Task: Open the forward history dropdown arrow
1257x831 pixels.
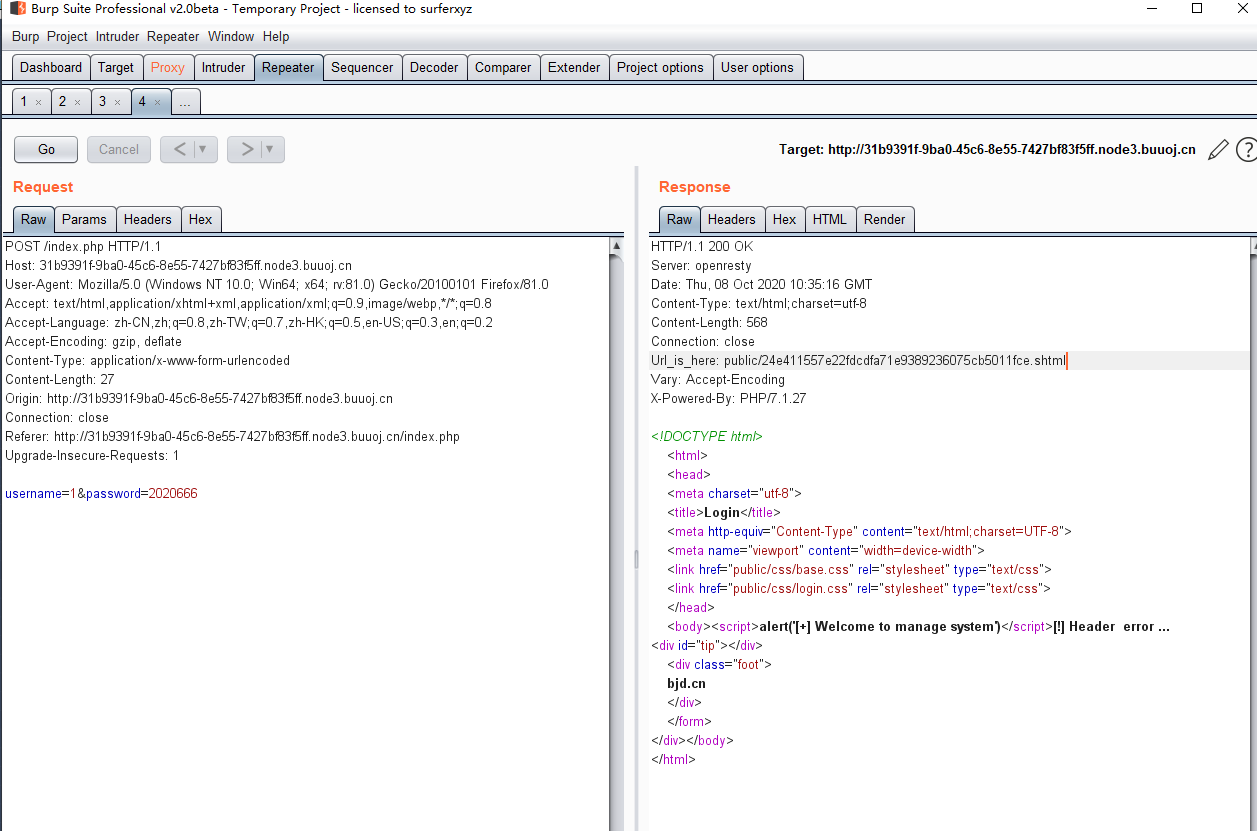Action: click(x=271, y=149)
